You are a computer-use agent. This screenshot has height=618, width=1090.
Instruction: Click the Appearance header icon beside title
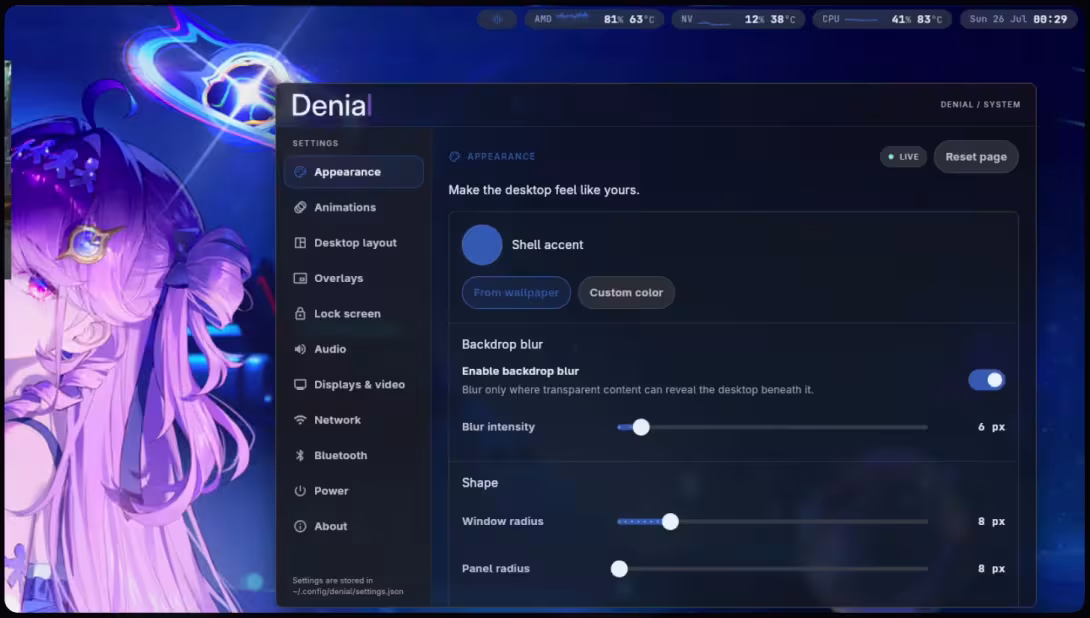(x=455, y=156)
